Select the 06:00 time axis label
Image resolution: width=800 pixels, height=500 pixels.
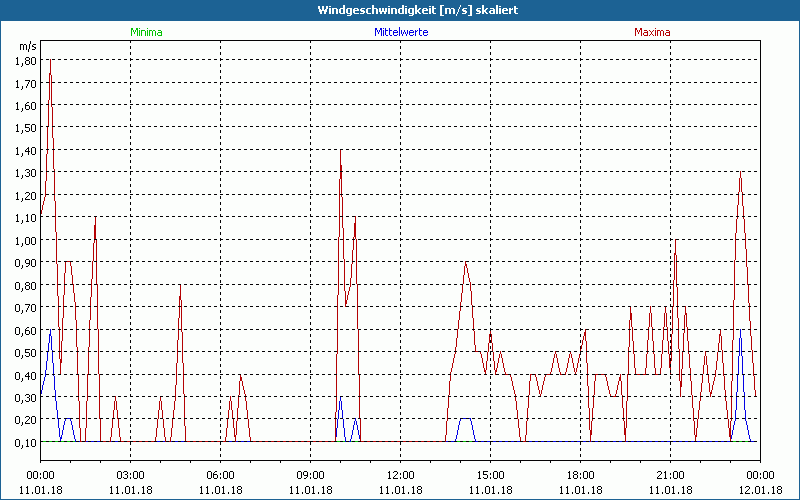(220, 475)
